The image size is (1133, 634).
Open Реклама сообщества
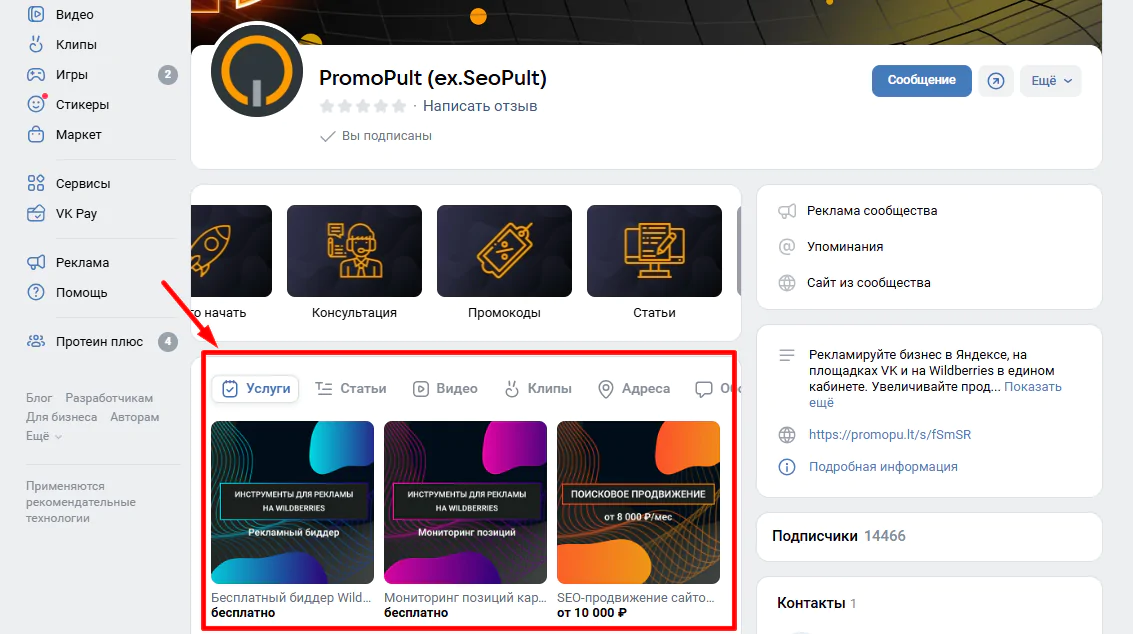[x=871, y=211]
